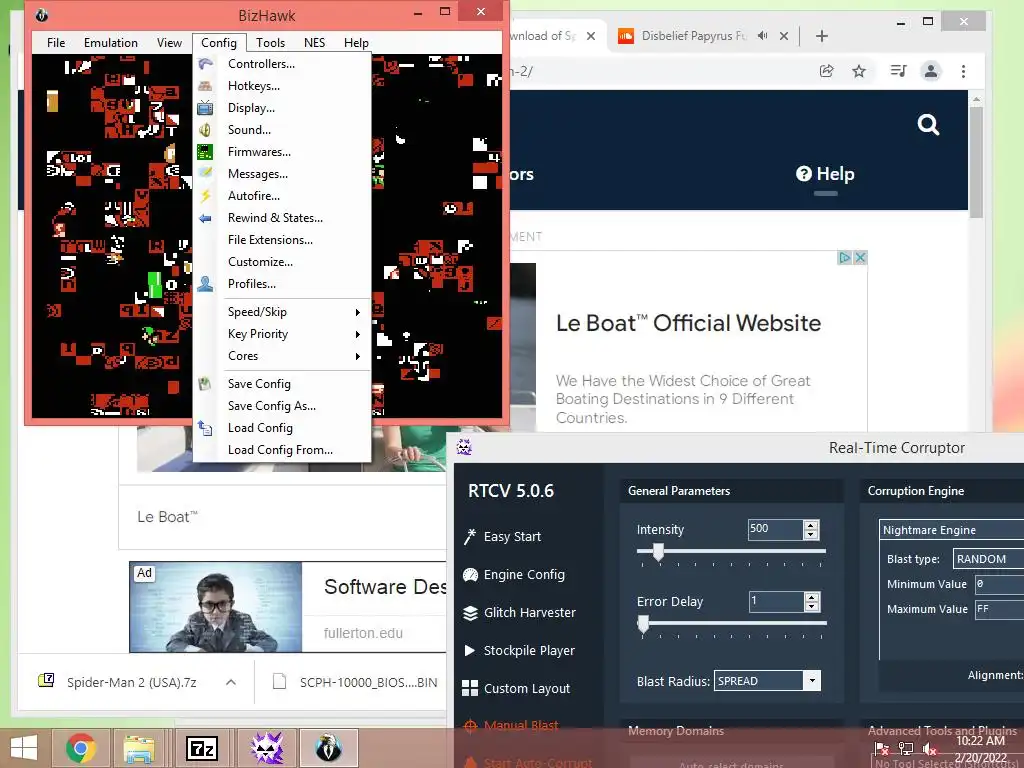Open the Blast Radius SPREAD dropdown
The image size is (1024, 768).
pyautogui.click(x=812, y=680)
